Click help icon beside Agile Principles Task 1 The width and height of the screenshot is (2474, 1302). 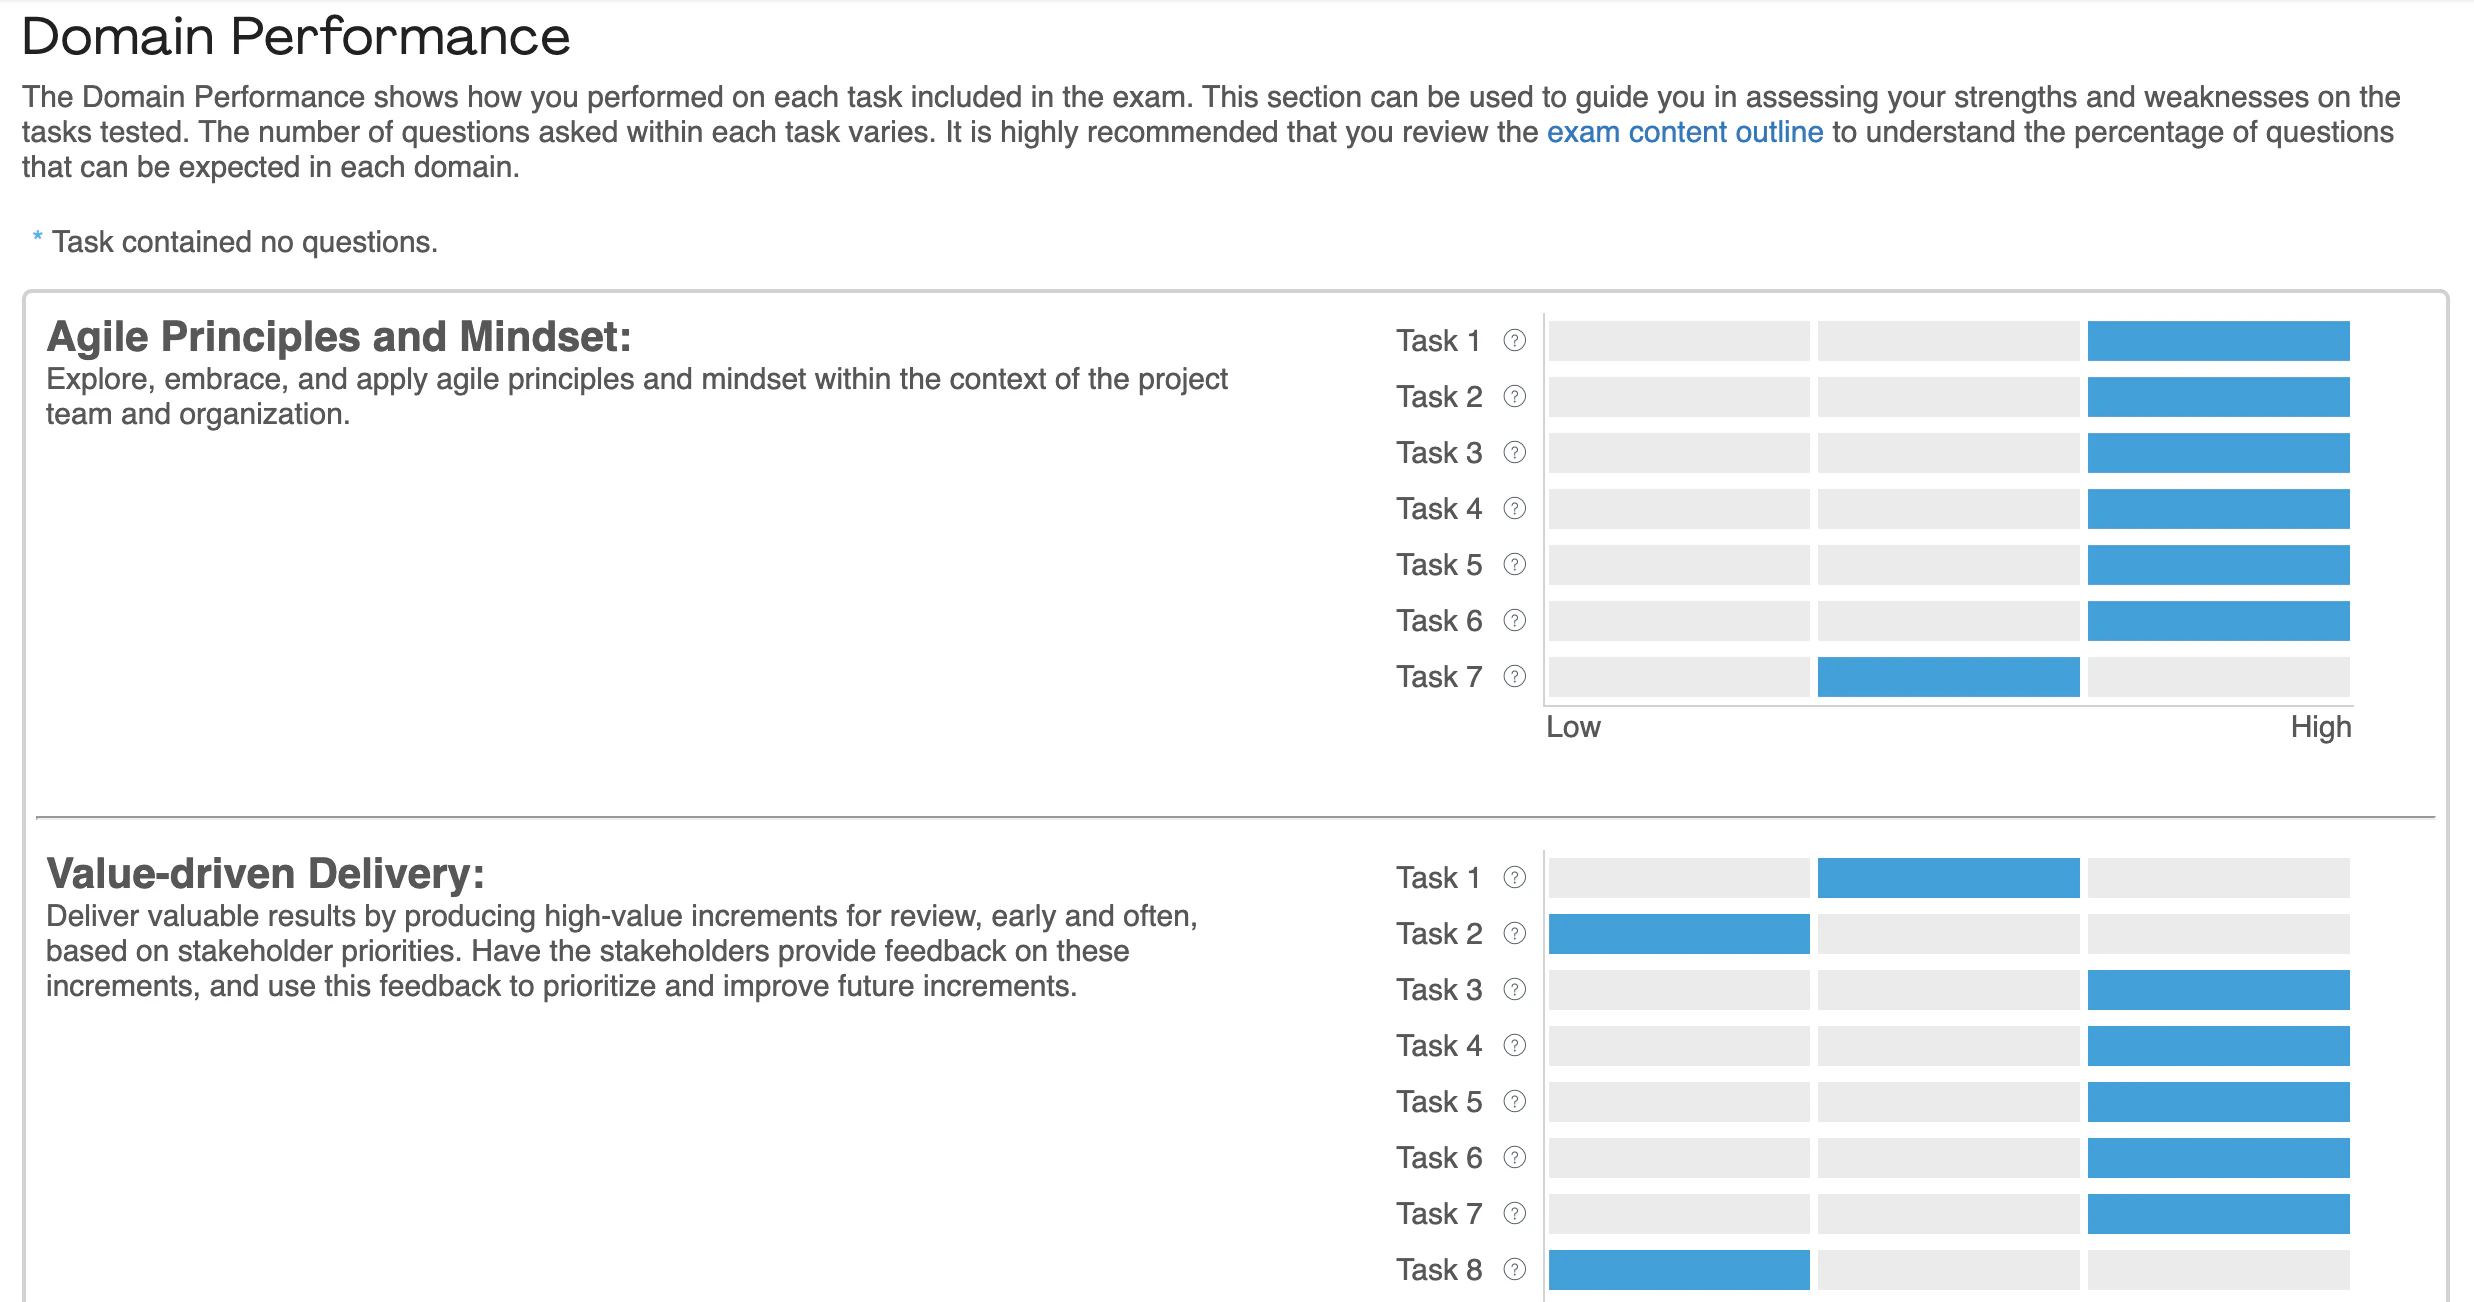1515,341
